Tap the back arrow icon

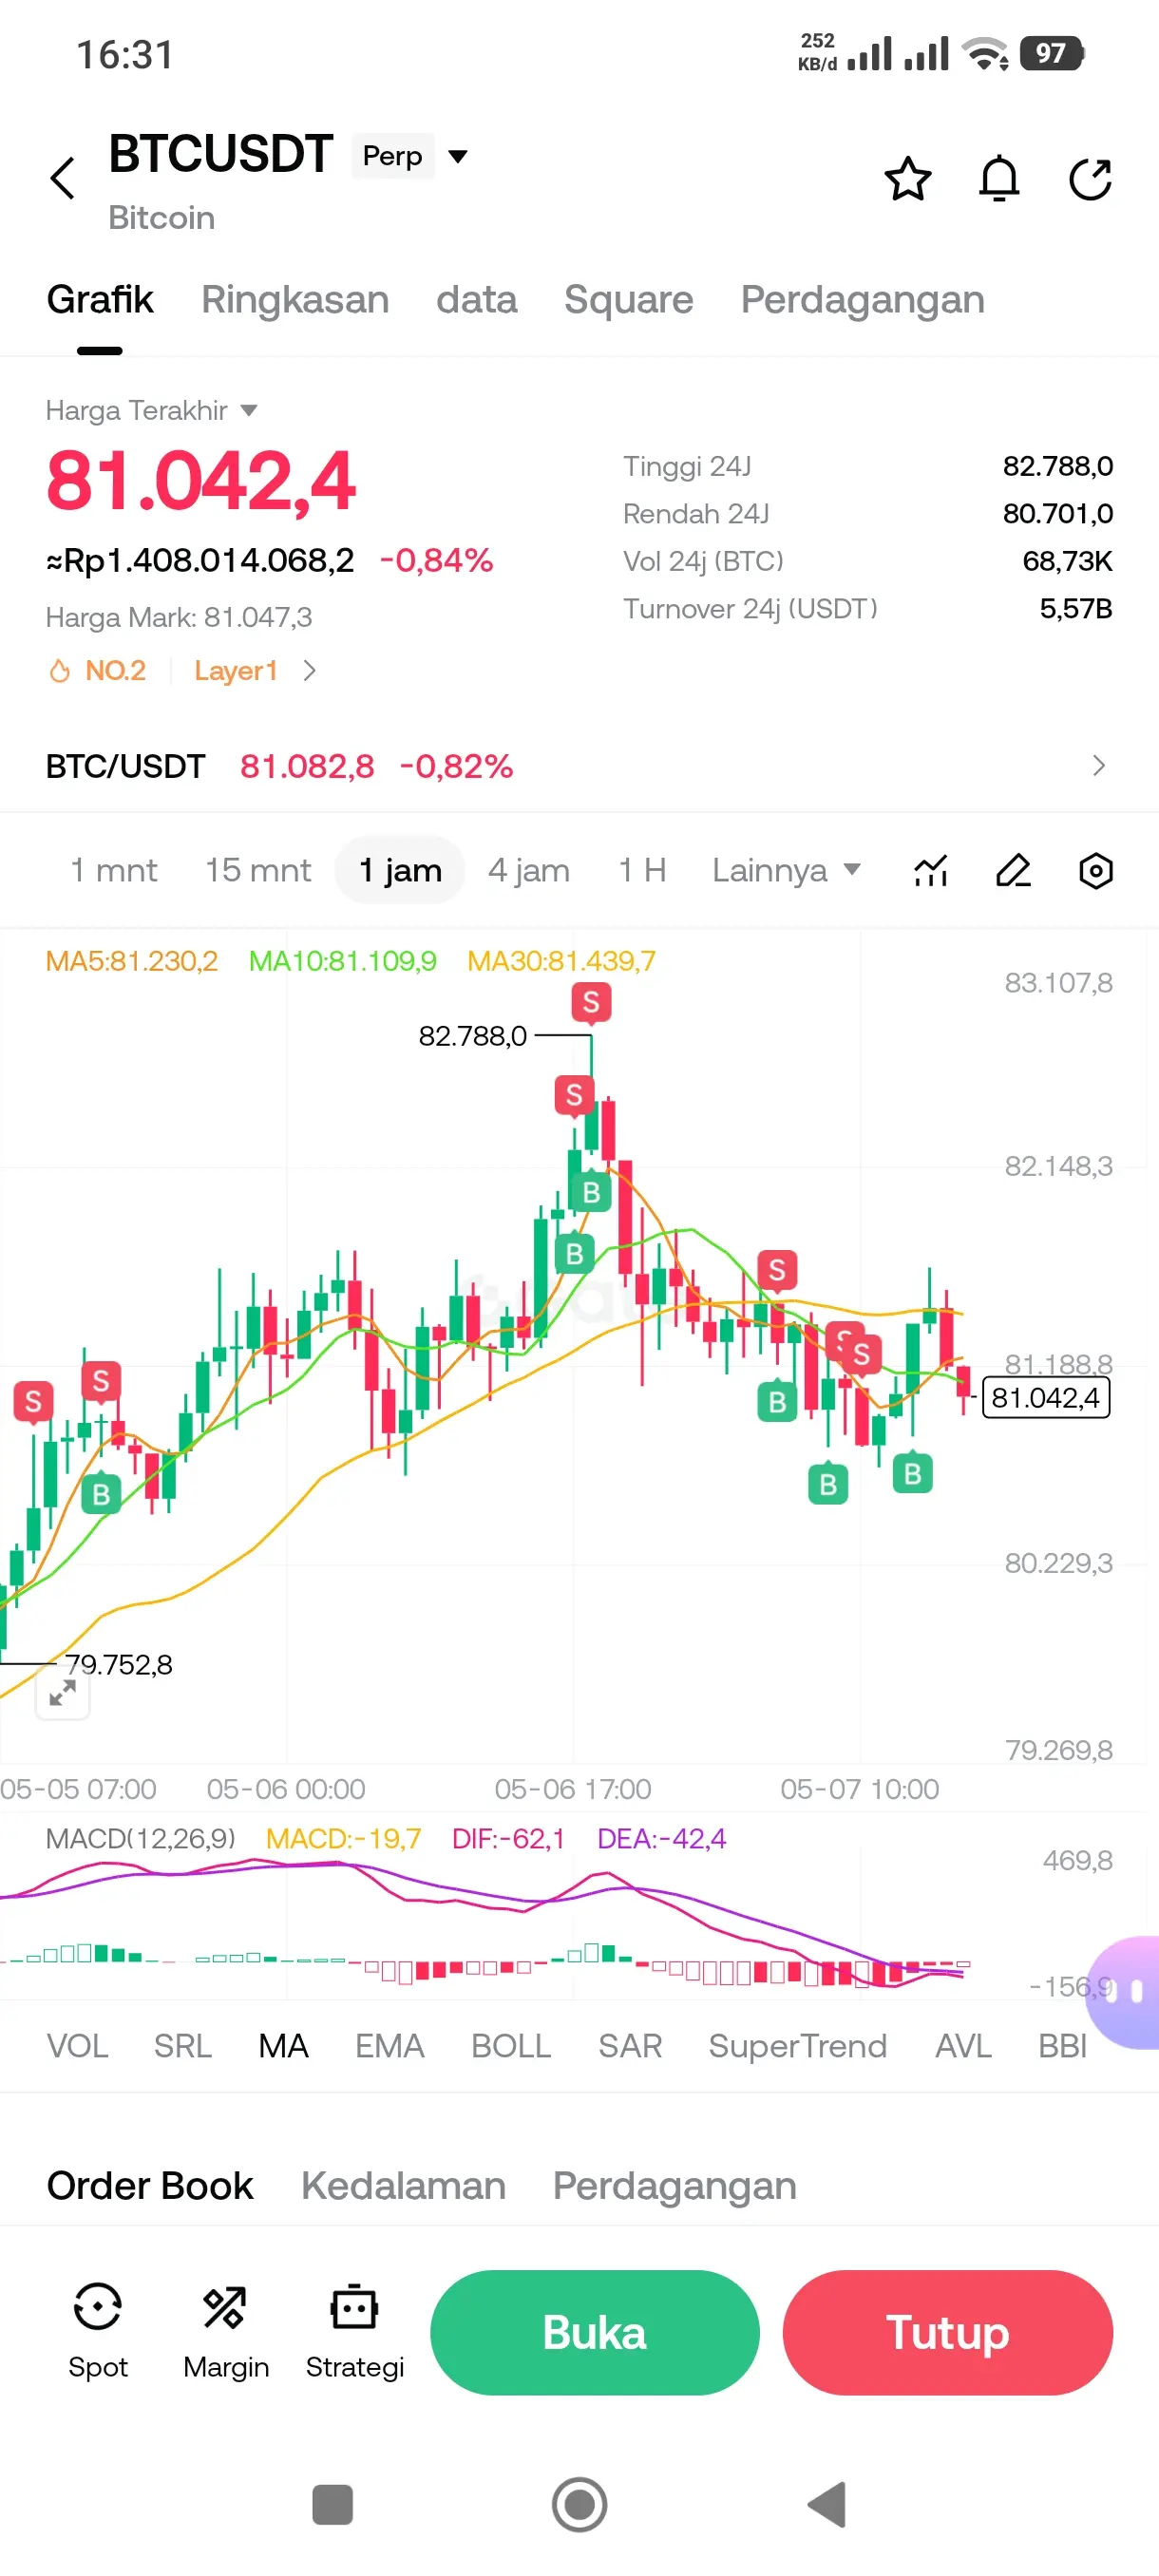63,179
